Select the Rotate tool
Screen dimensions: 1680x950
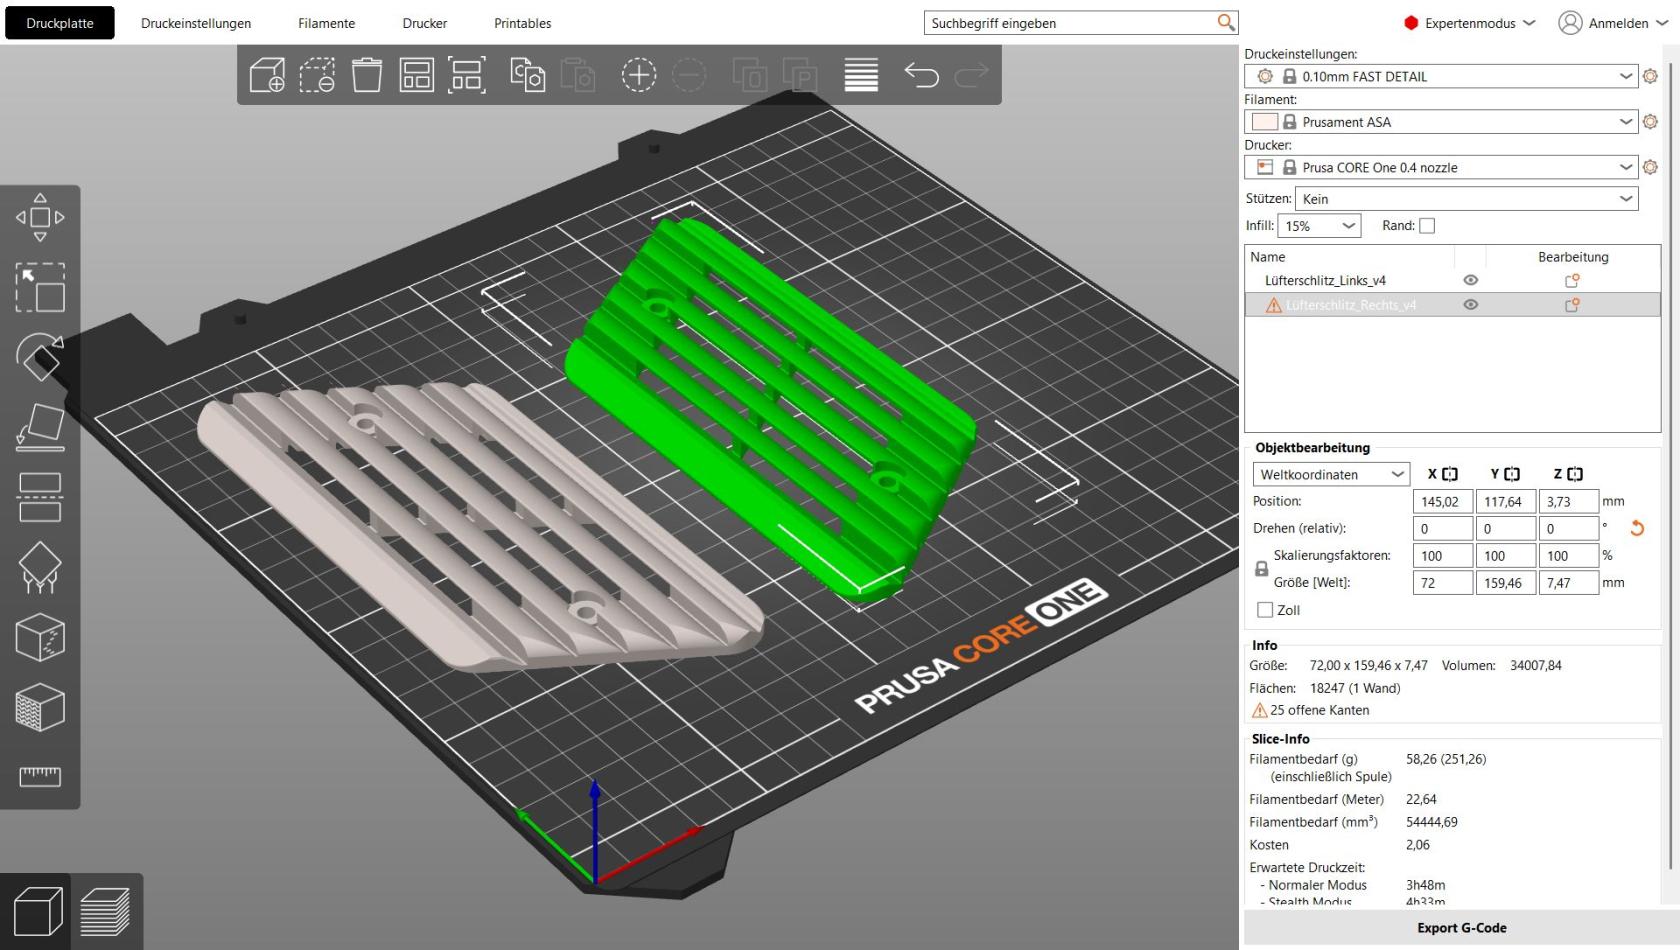coord(40,358)
